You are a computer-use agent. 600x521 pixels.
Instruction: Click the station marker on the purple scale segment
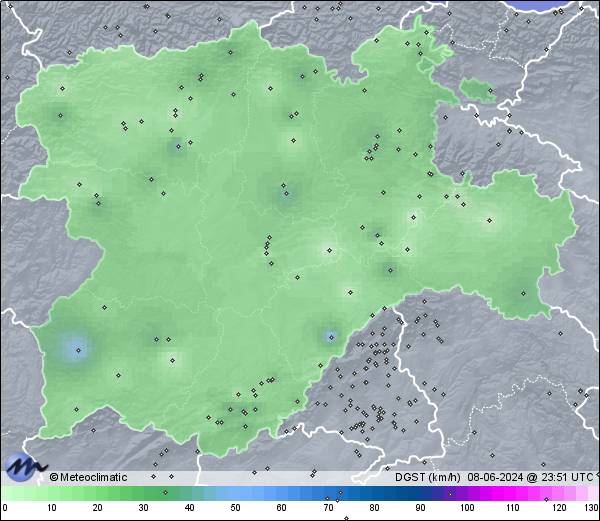pyautogui.click(x=450, y=494)
